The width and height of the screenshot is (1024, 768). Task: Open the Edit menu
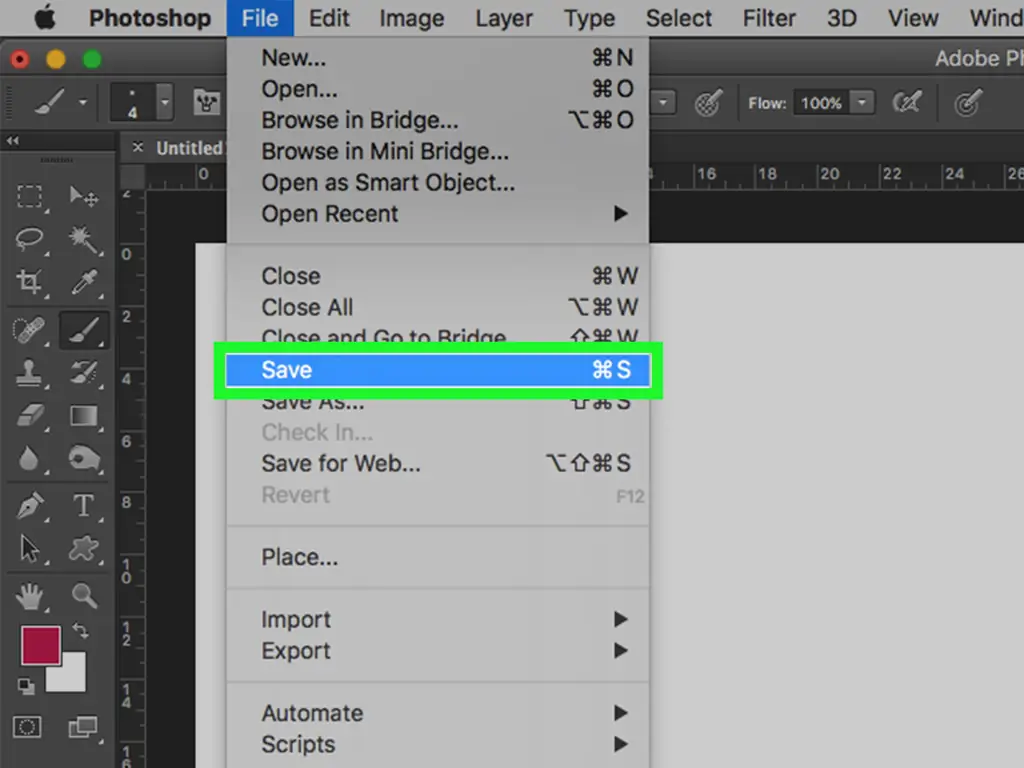click(x=329, y=18)
